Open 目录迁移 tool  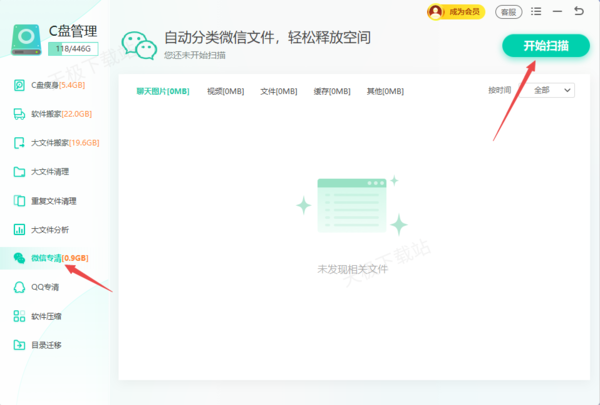(x=45, y=345)
